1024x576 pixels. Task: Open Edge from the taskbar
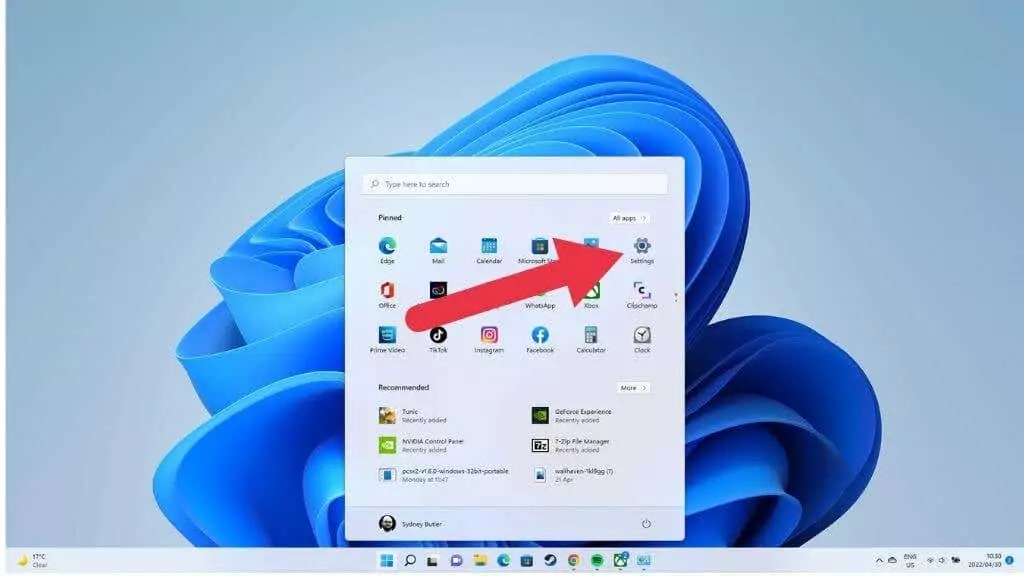(x=504, y=560)
